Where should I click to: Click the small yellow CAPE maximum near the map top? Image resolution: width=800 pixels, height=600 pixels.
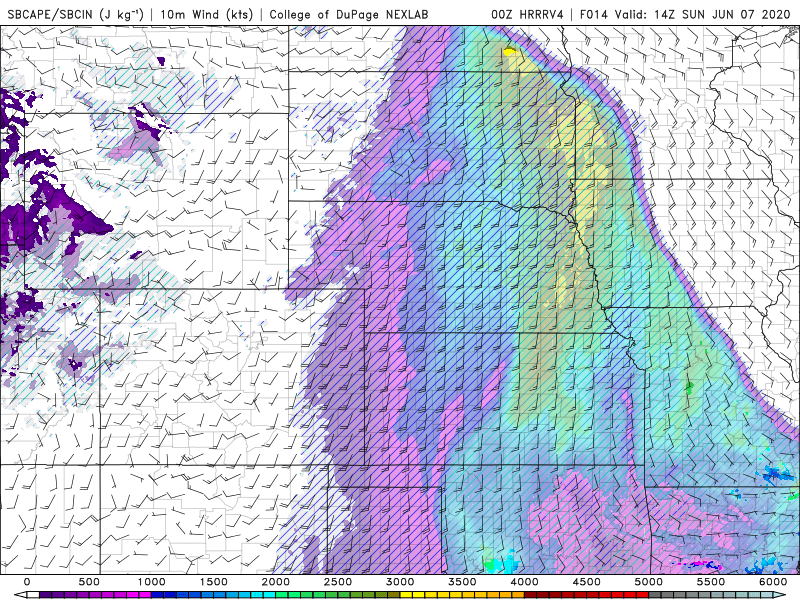[x=509, y=52]
